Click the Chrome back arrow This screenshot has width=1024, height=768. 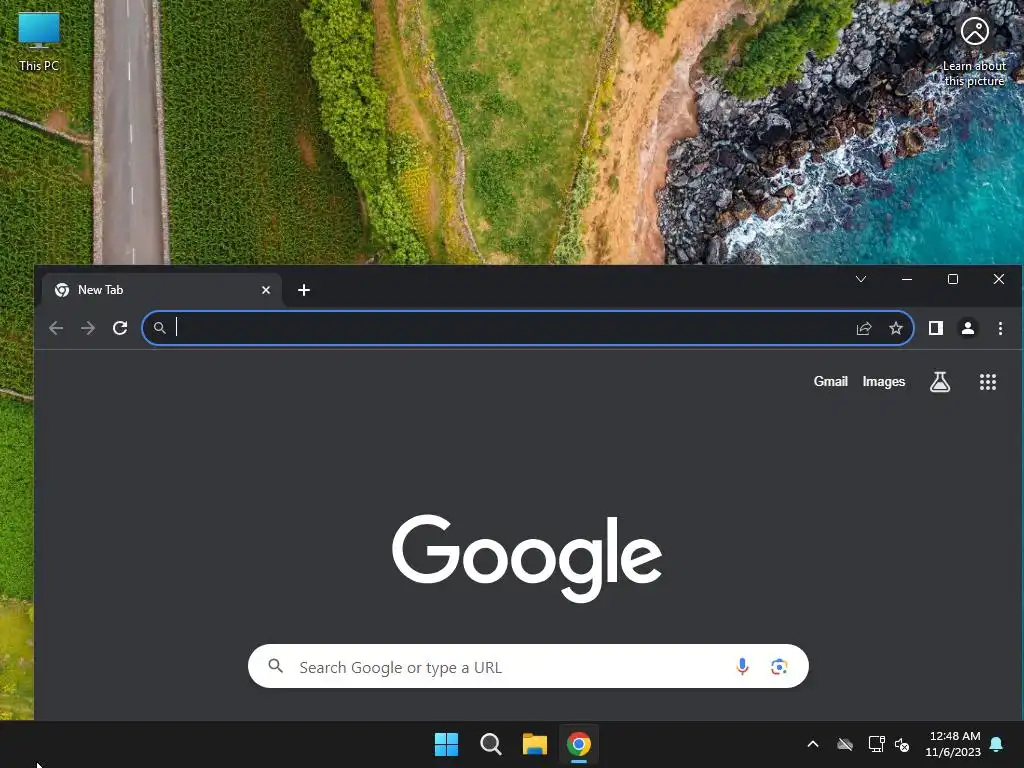tap(56, 328)
